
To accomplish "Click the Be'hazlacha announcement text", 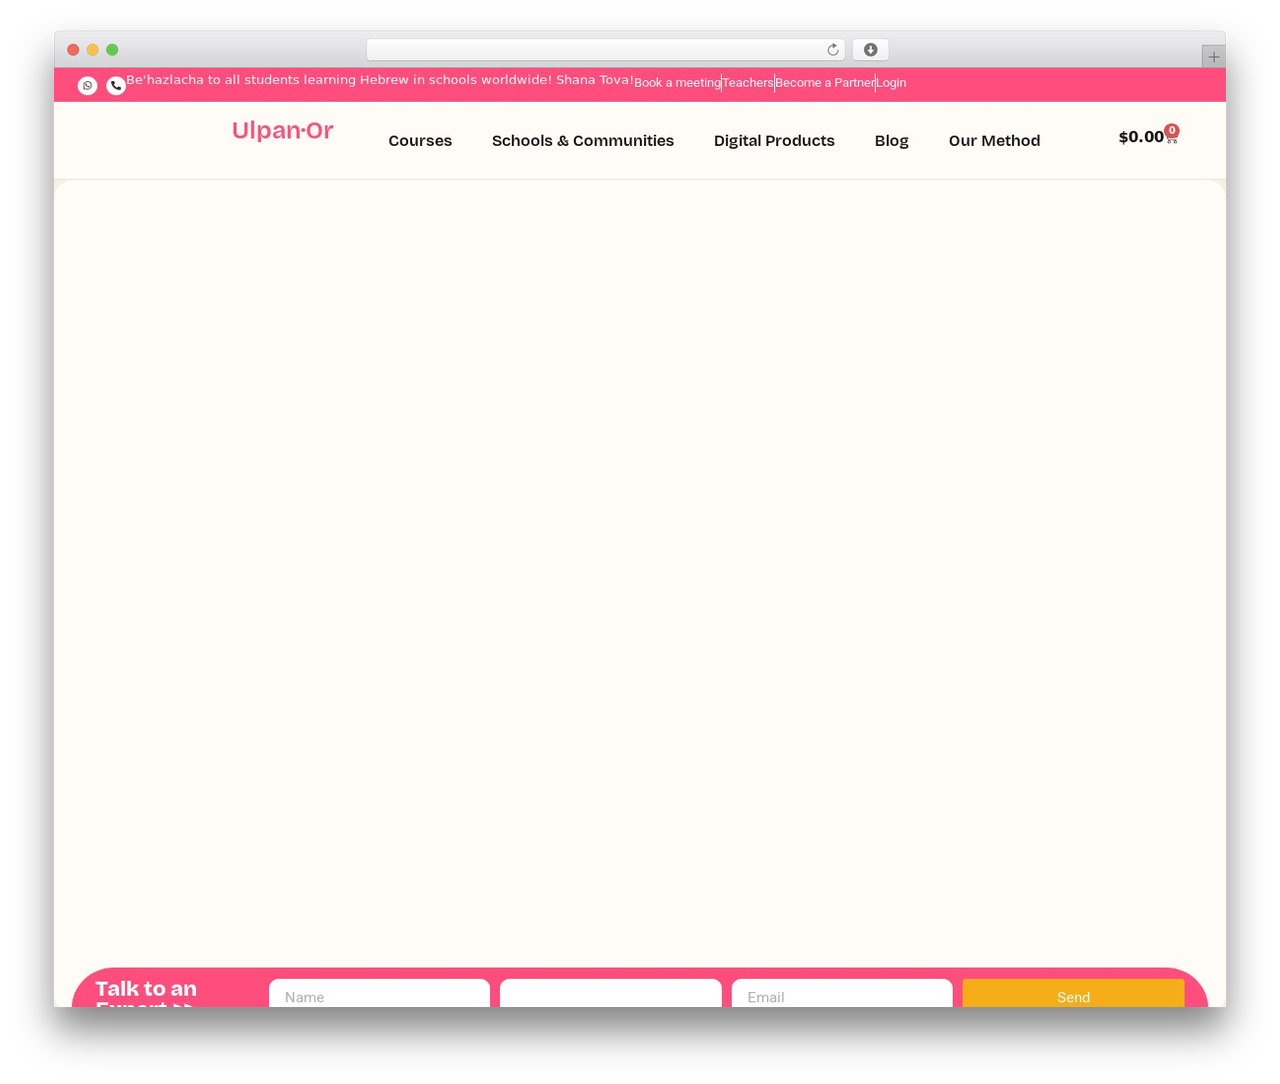I will (x=380, y=80).
